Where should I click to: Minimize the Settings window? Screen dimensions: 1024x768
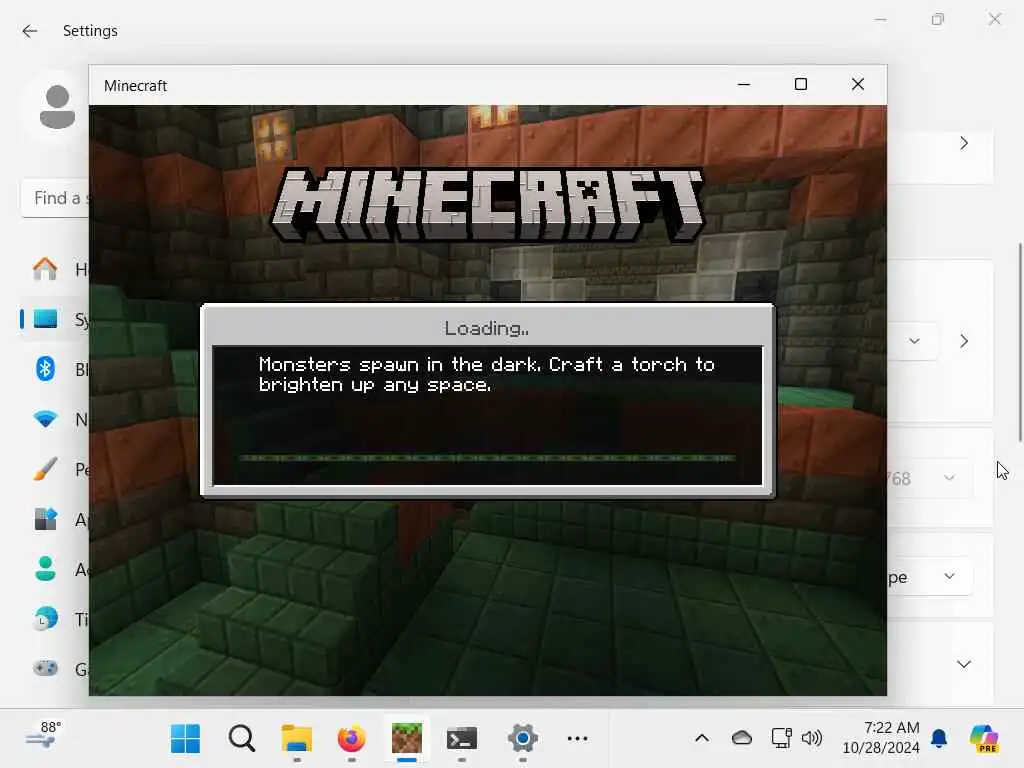pyautogui.click(x=880, y=20)
